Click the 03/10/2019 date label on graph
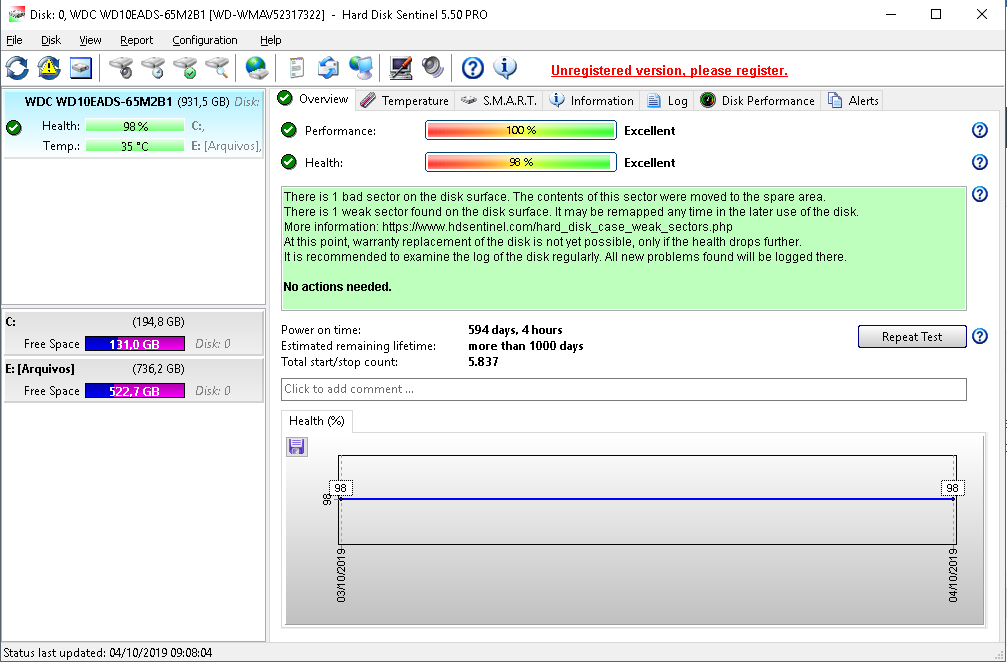The width and height of the screenshot is (1007, 664). pyautogui.click(x=341, y=575)
